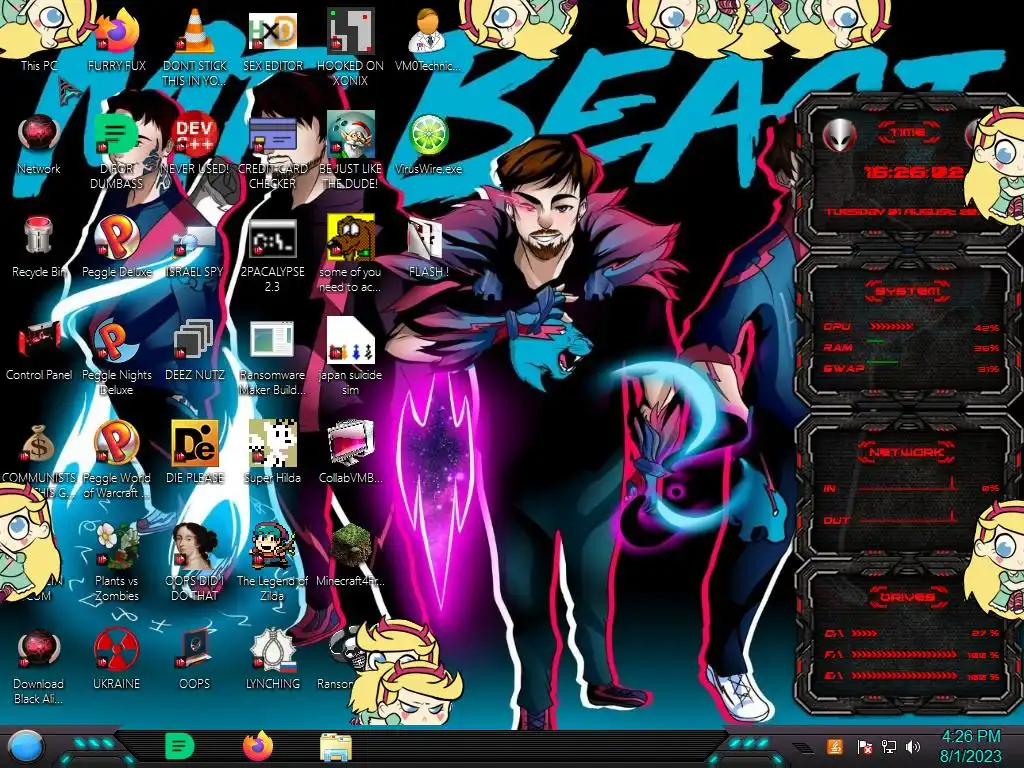The image size is (1024, 768).
Task: Click the alien head logo in widget
Action: coord(839,136)
